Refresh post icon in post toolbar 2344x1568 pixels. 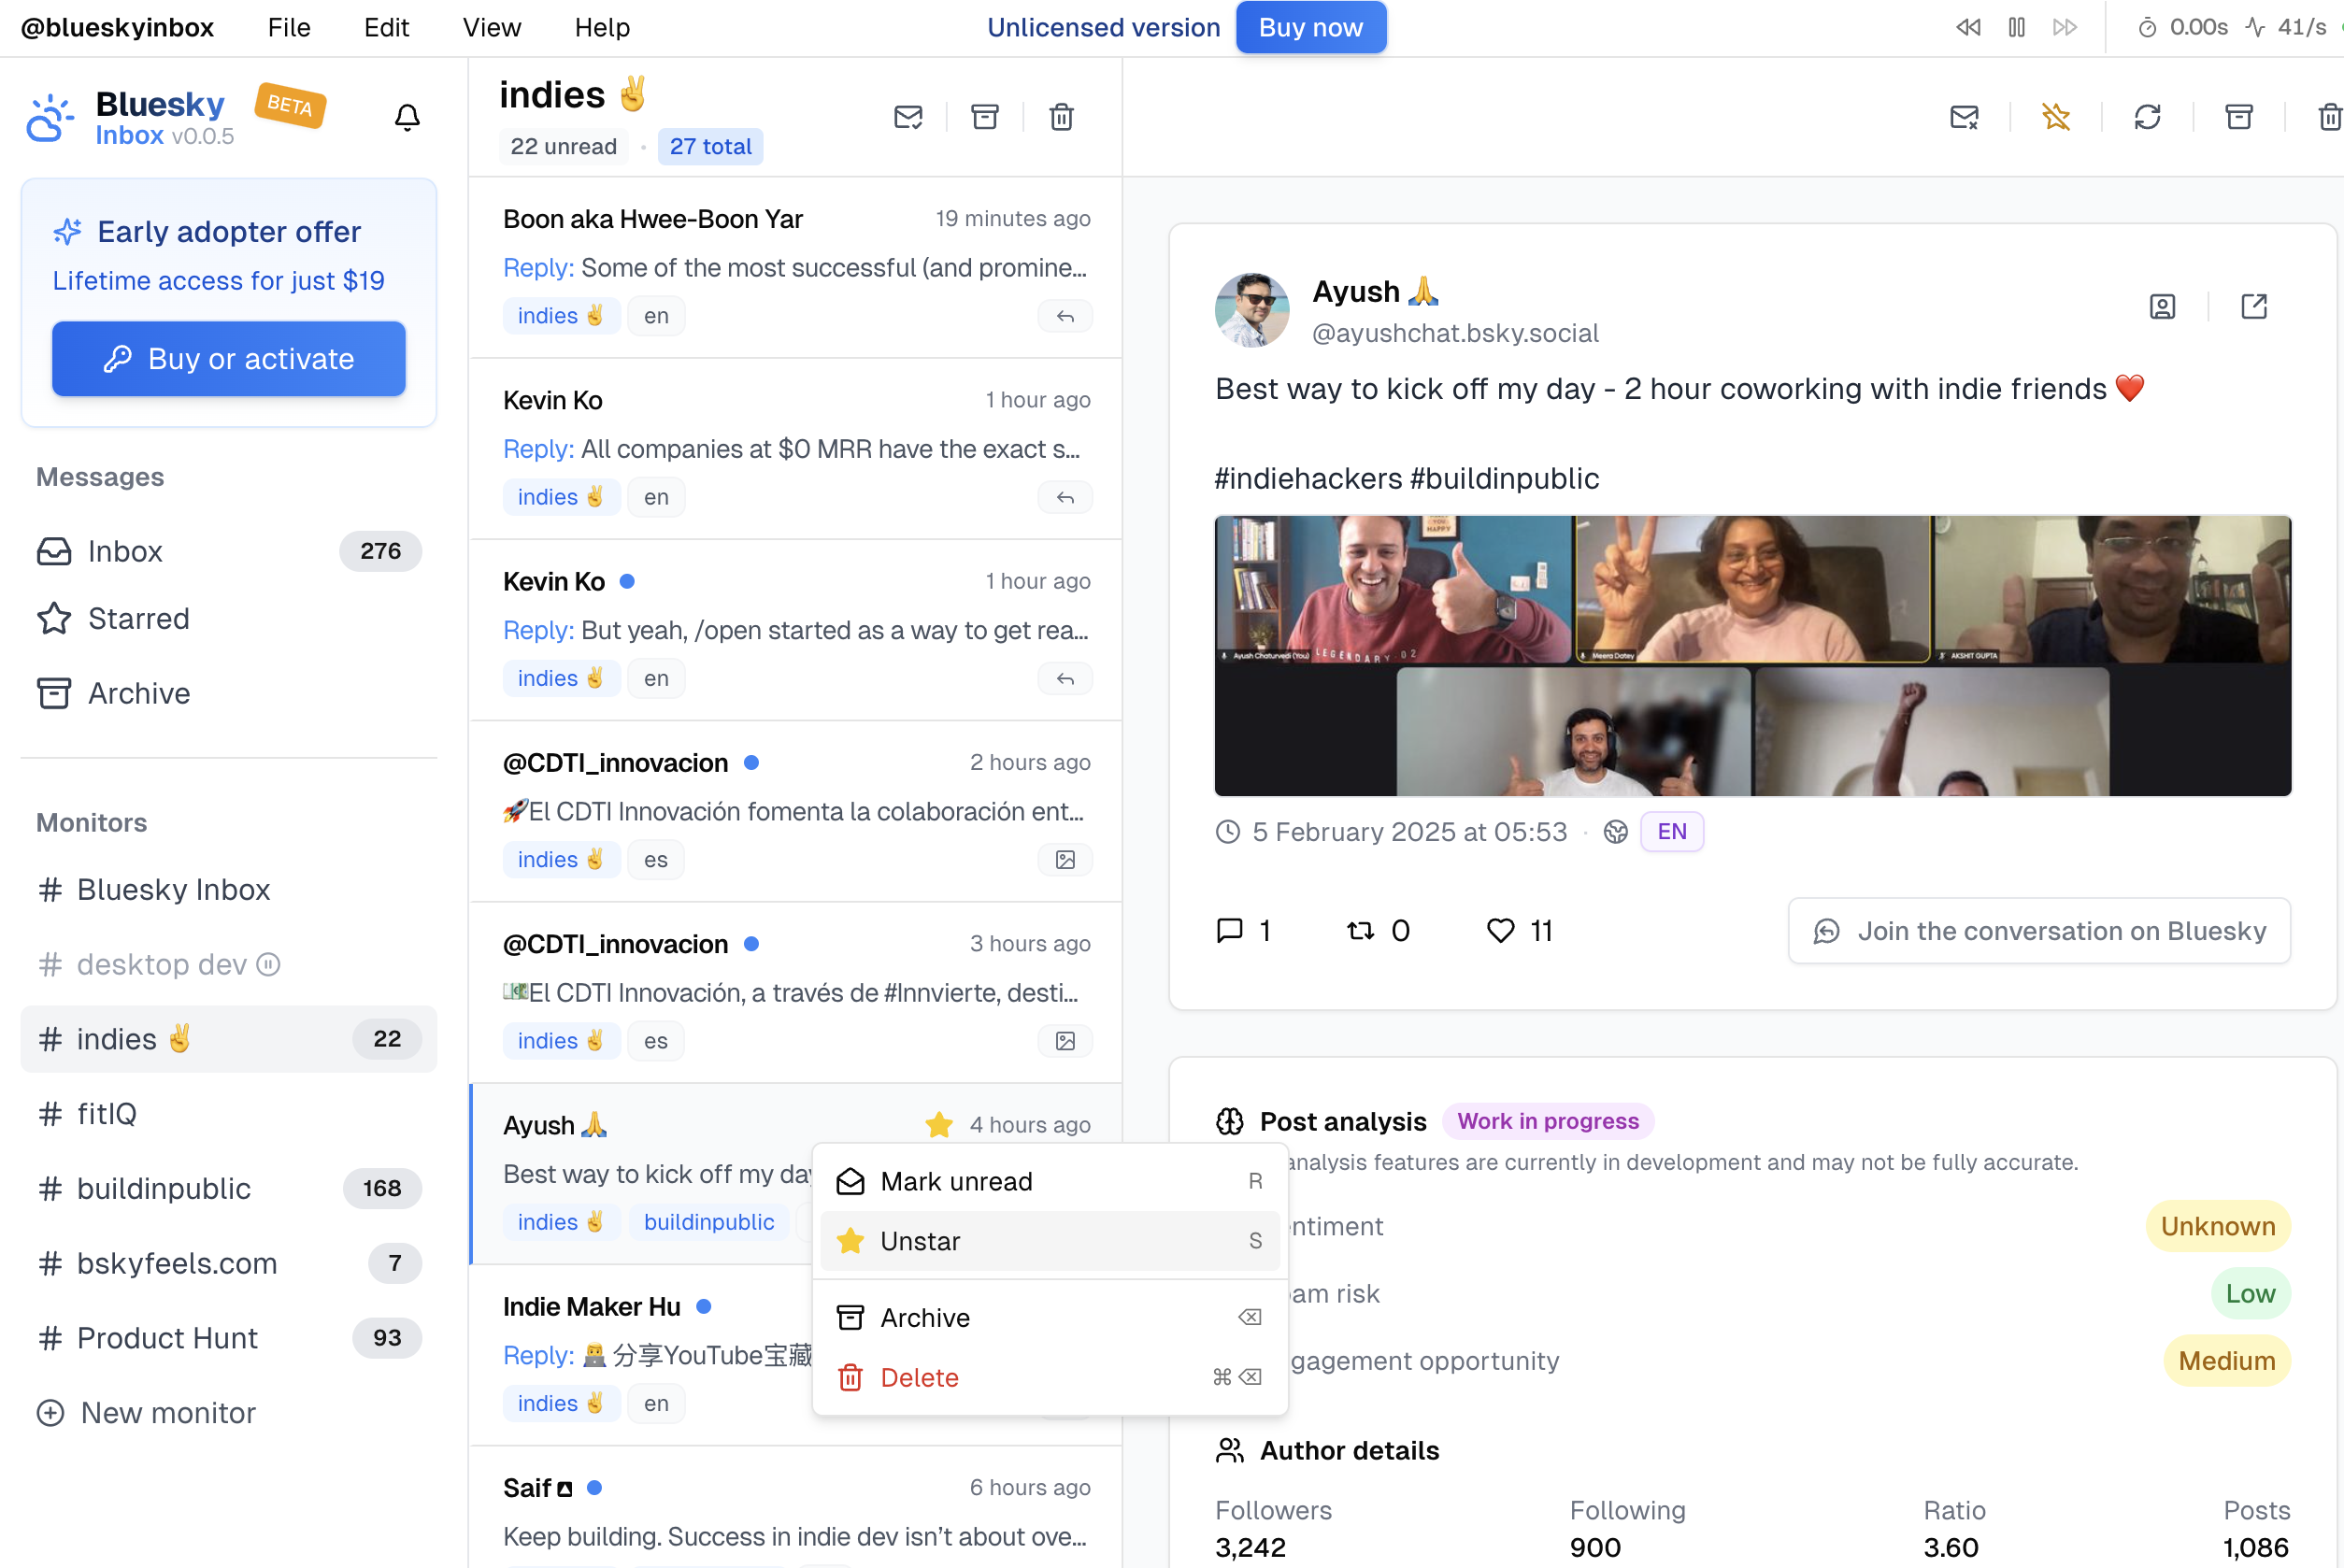[2148, 118]
